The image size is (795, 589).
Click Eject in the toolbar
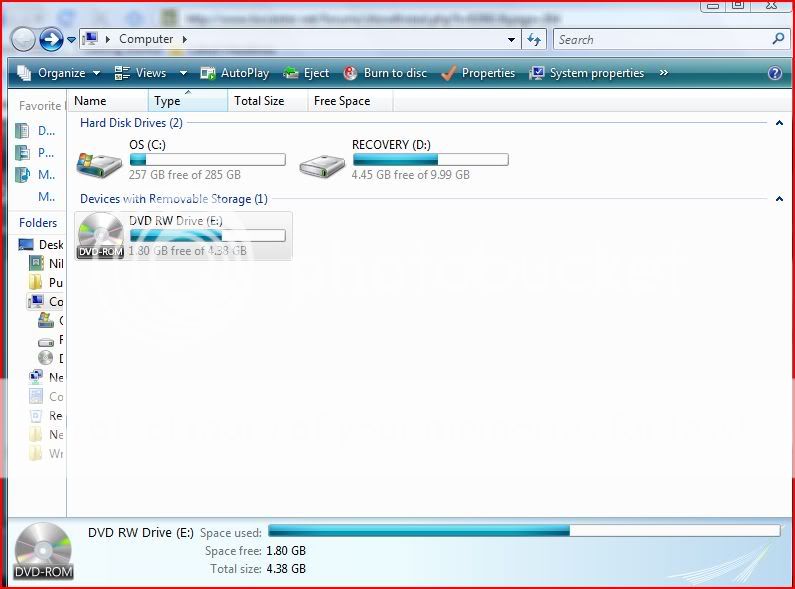point(306,73)
